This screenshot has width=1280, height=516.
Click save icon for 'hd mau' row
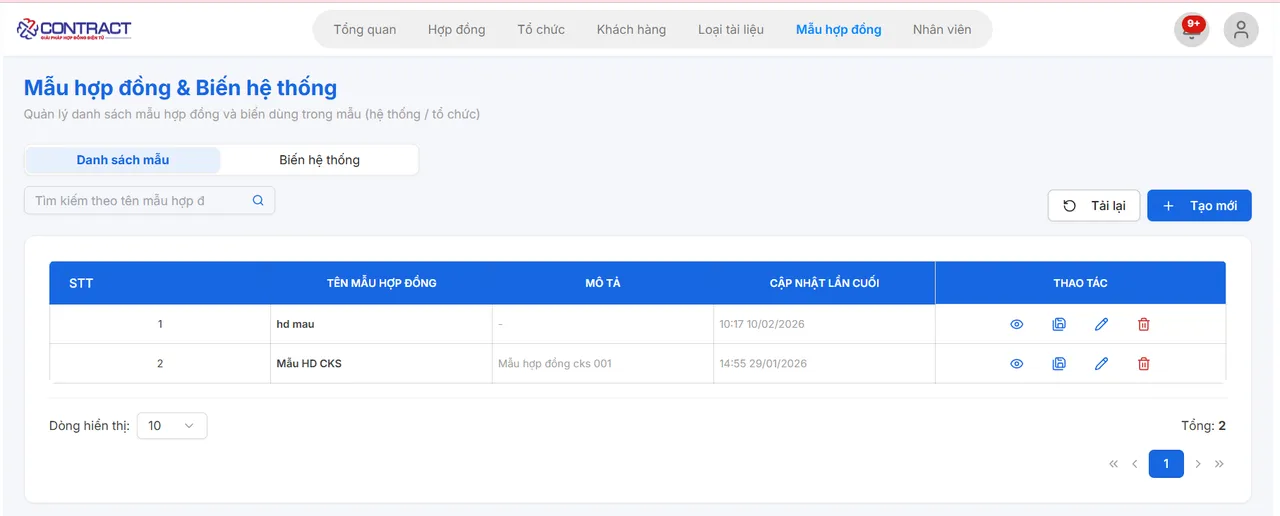[x=1059, y=324]
